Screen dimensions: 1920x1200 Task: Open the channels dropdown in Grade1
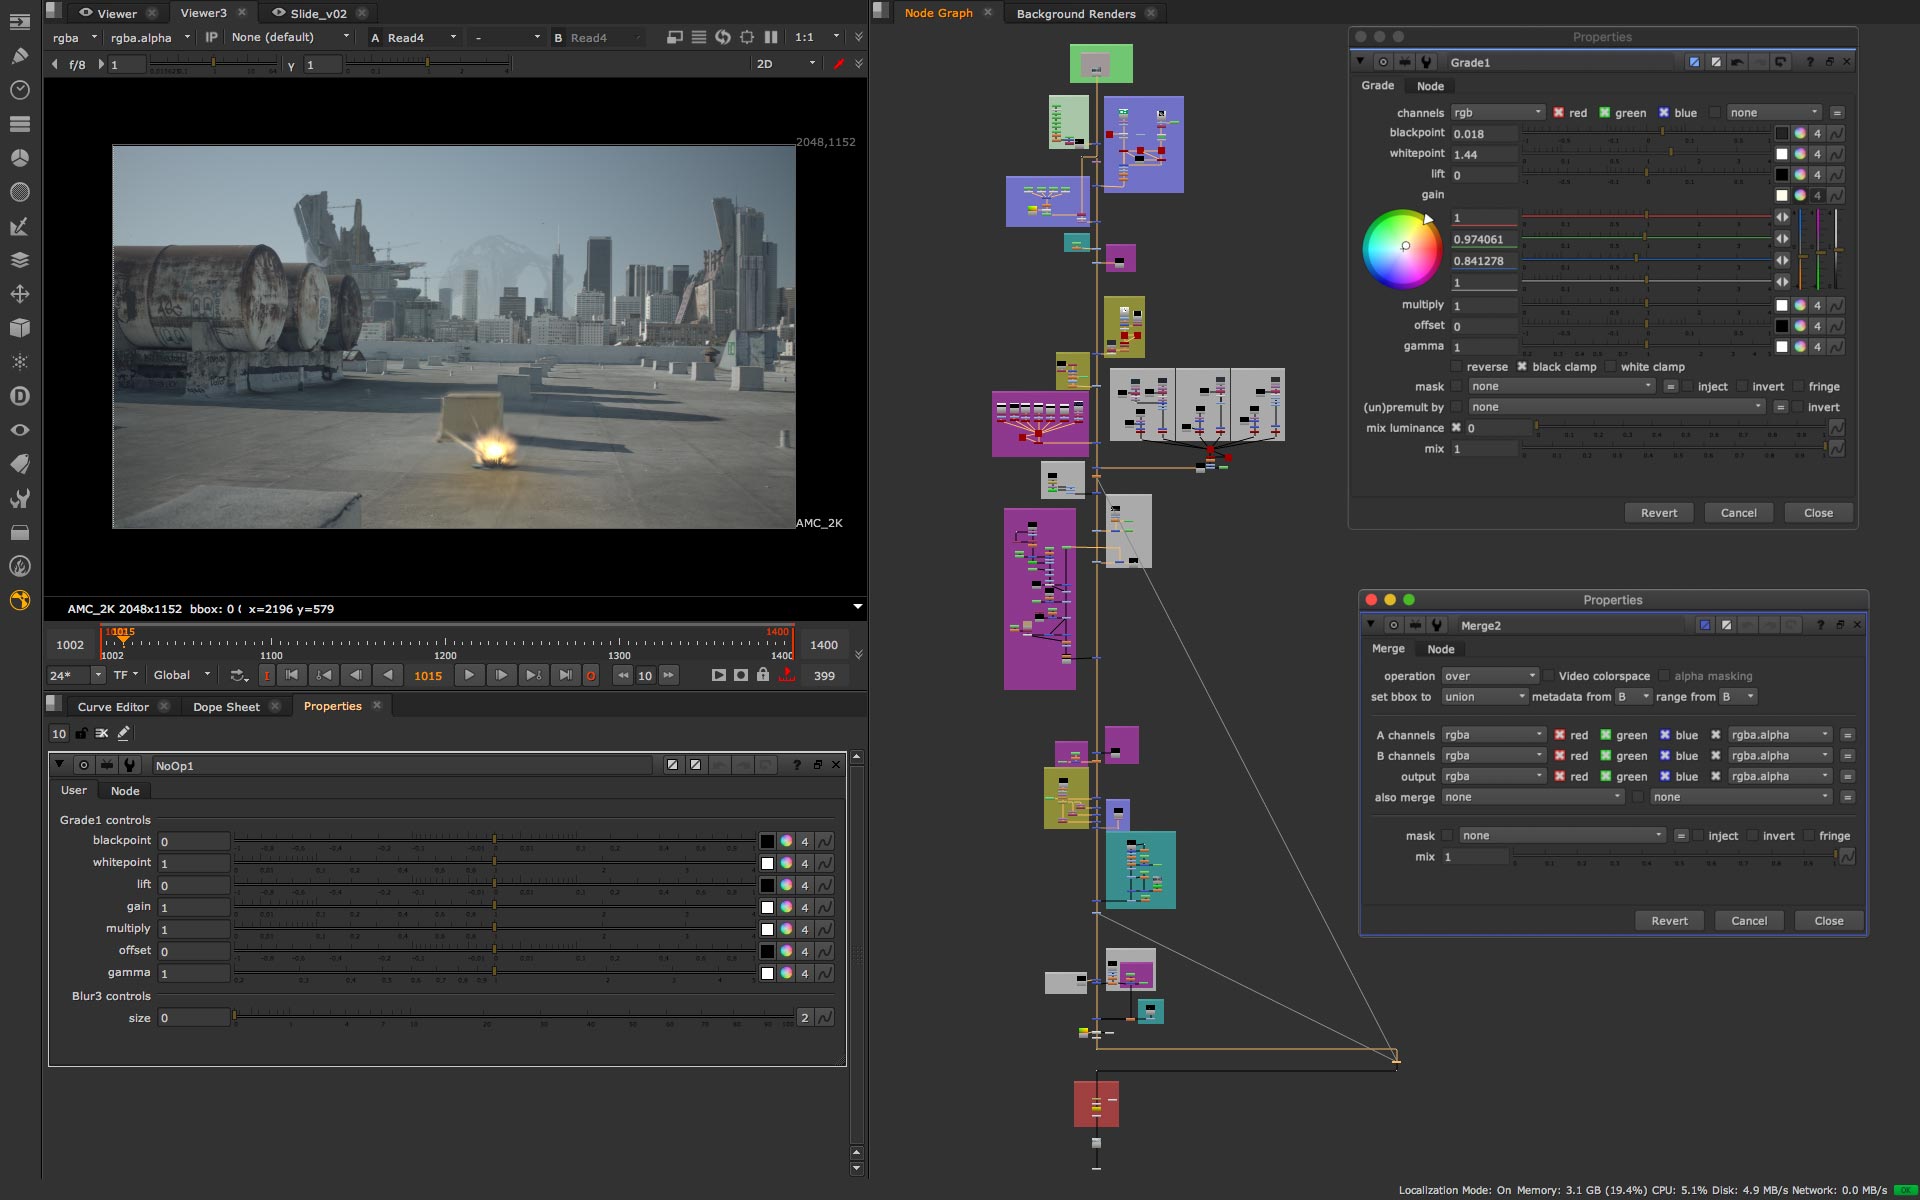pos(1499,112)
